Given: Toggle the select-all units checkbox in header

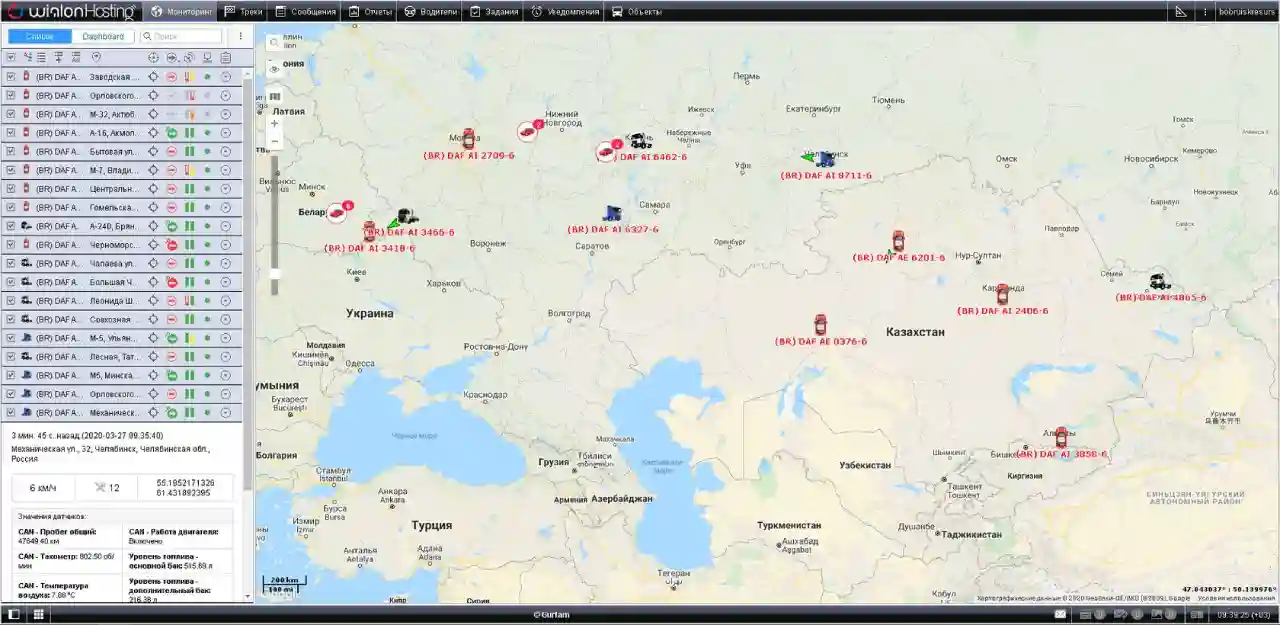Looking at the screenshot, I should [x=10, y=58].
